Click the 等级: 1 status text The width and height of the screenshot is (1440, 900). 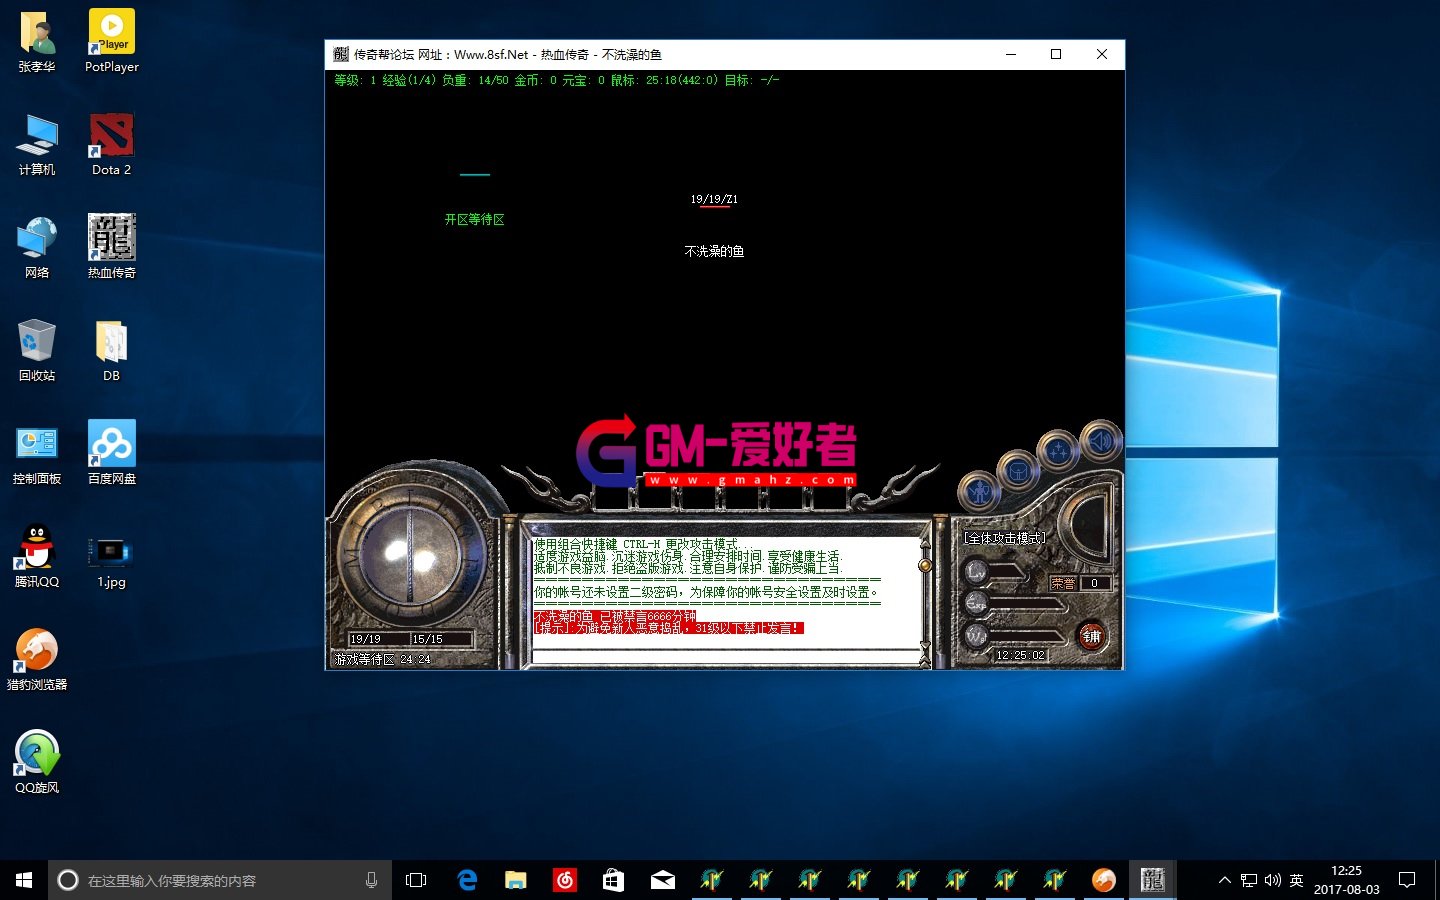[355, 80]
